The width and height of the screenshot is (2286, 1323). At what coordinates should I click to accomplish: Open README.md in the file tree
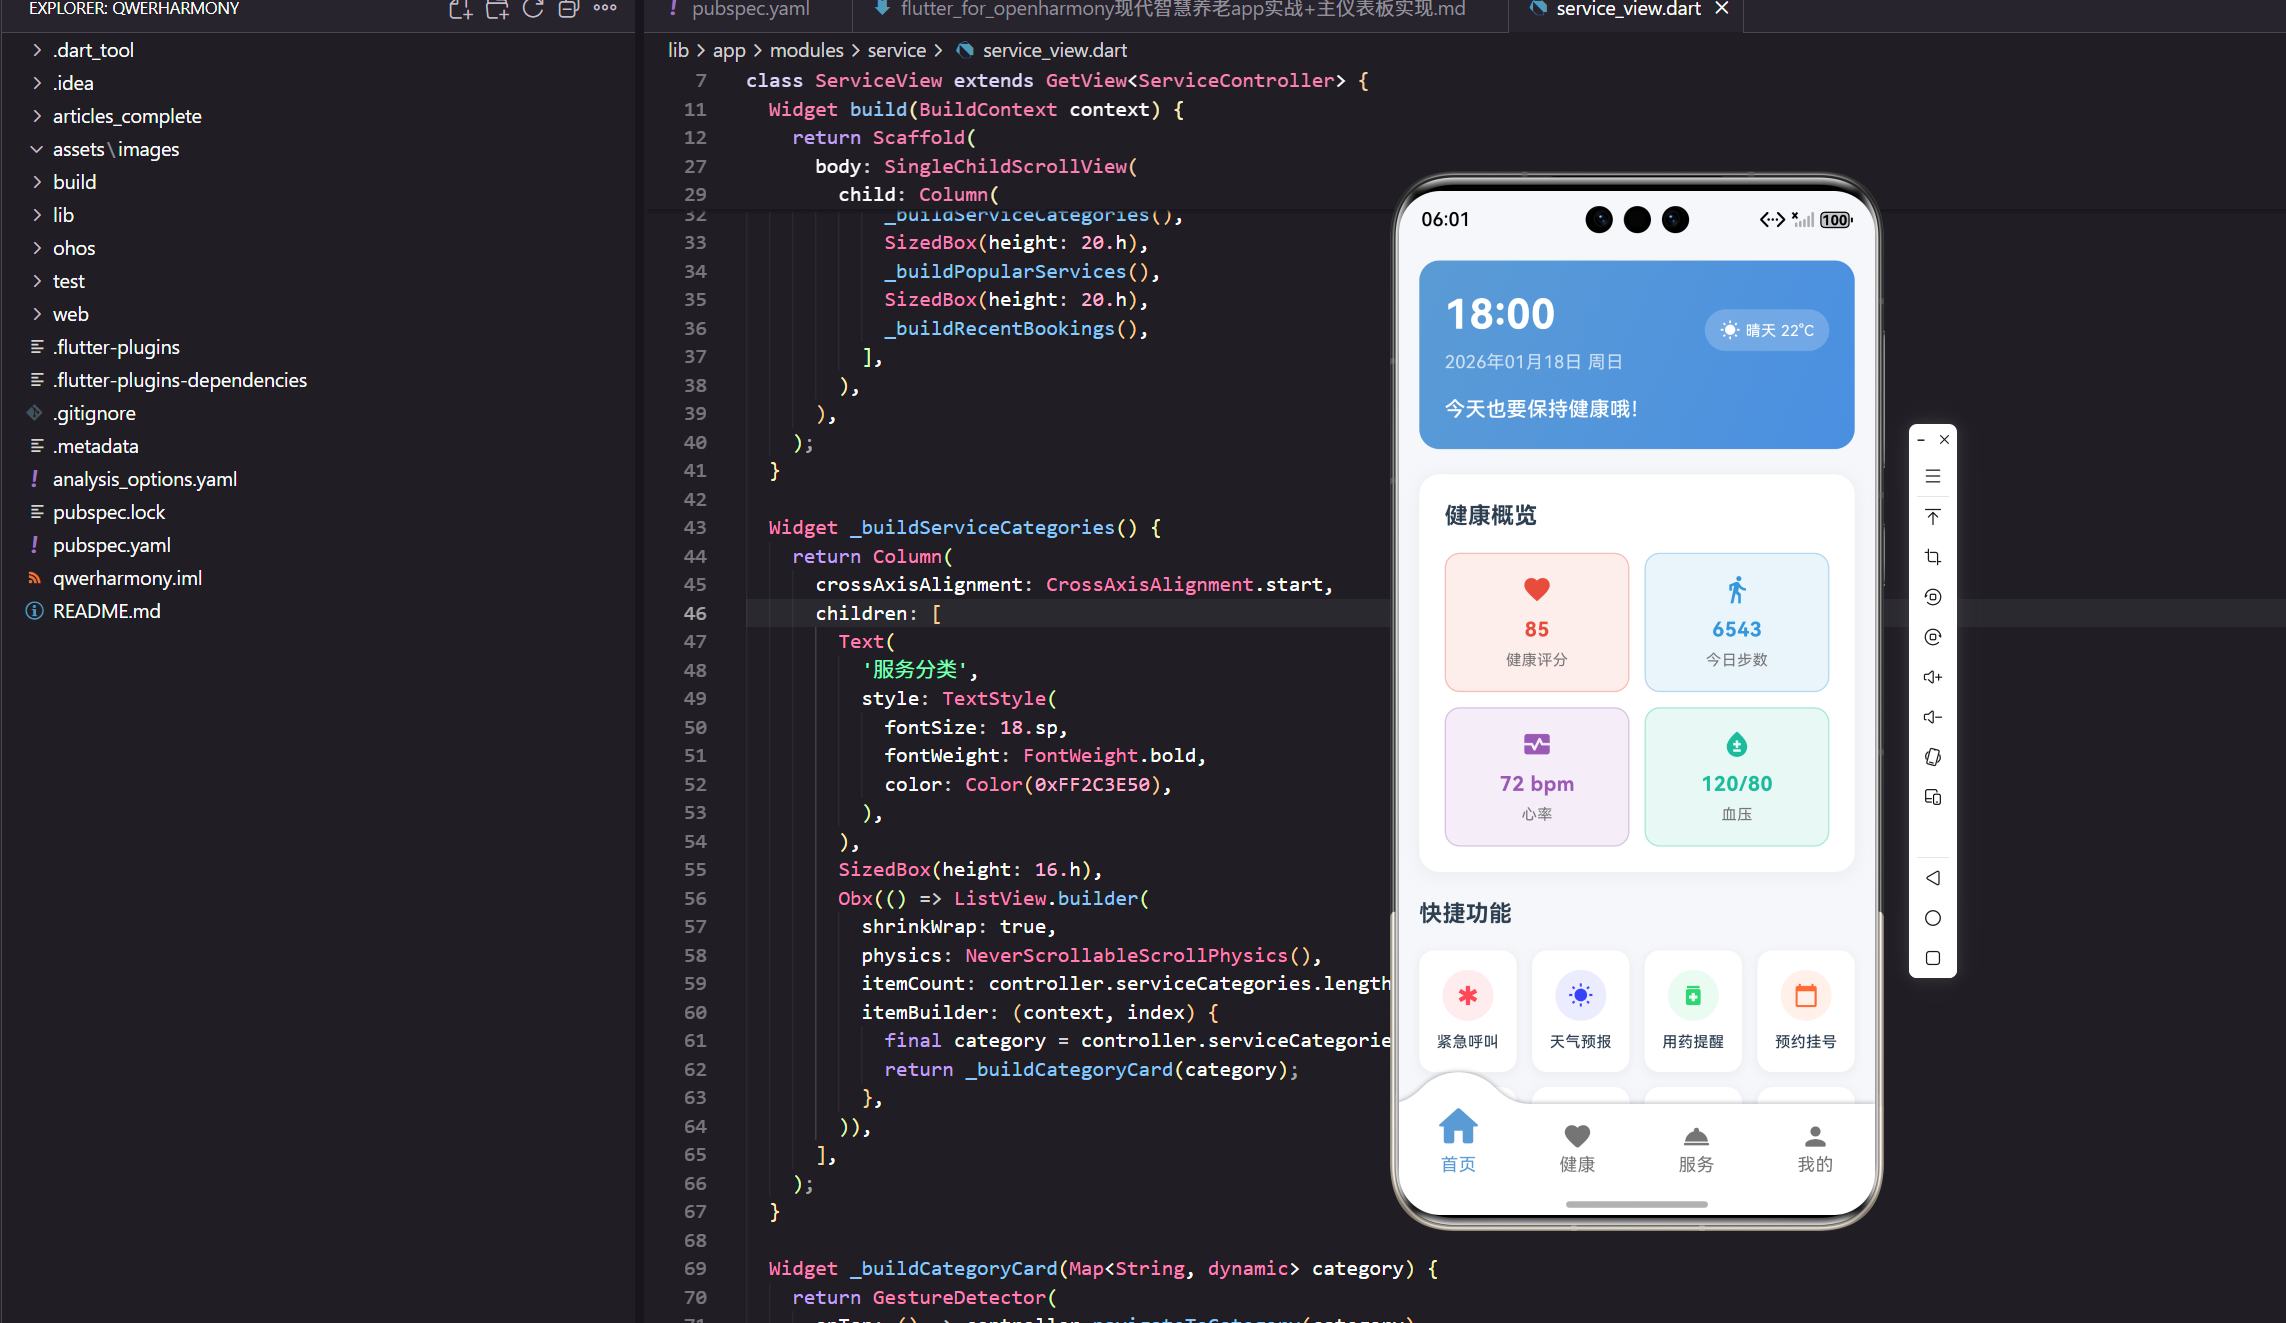point(106,611)
